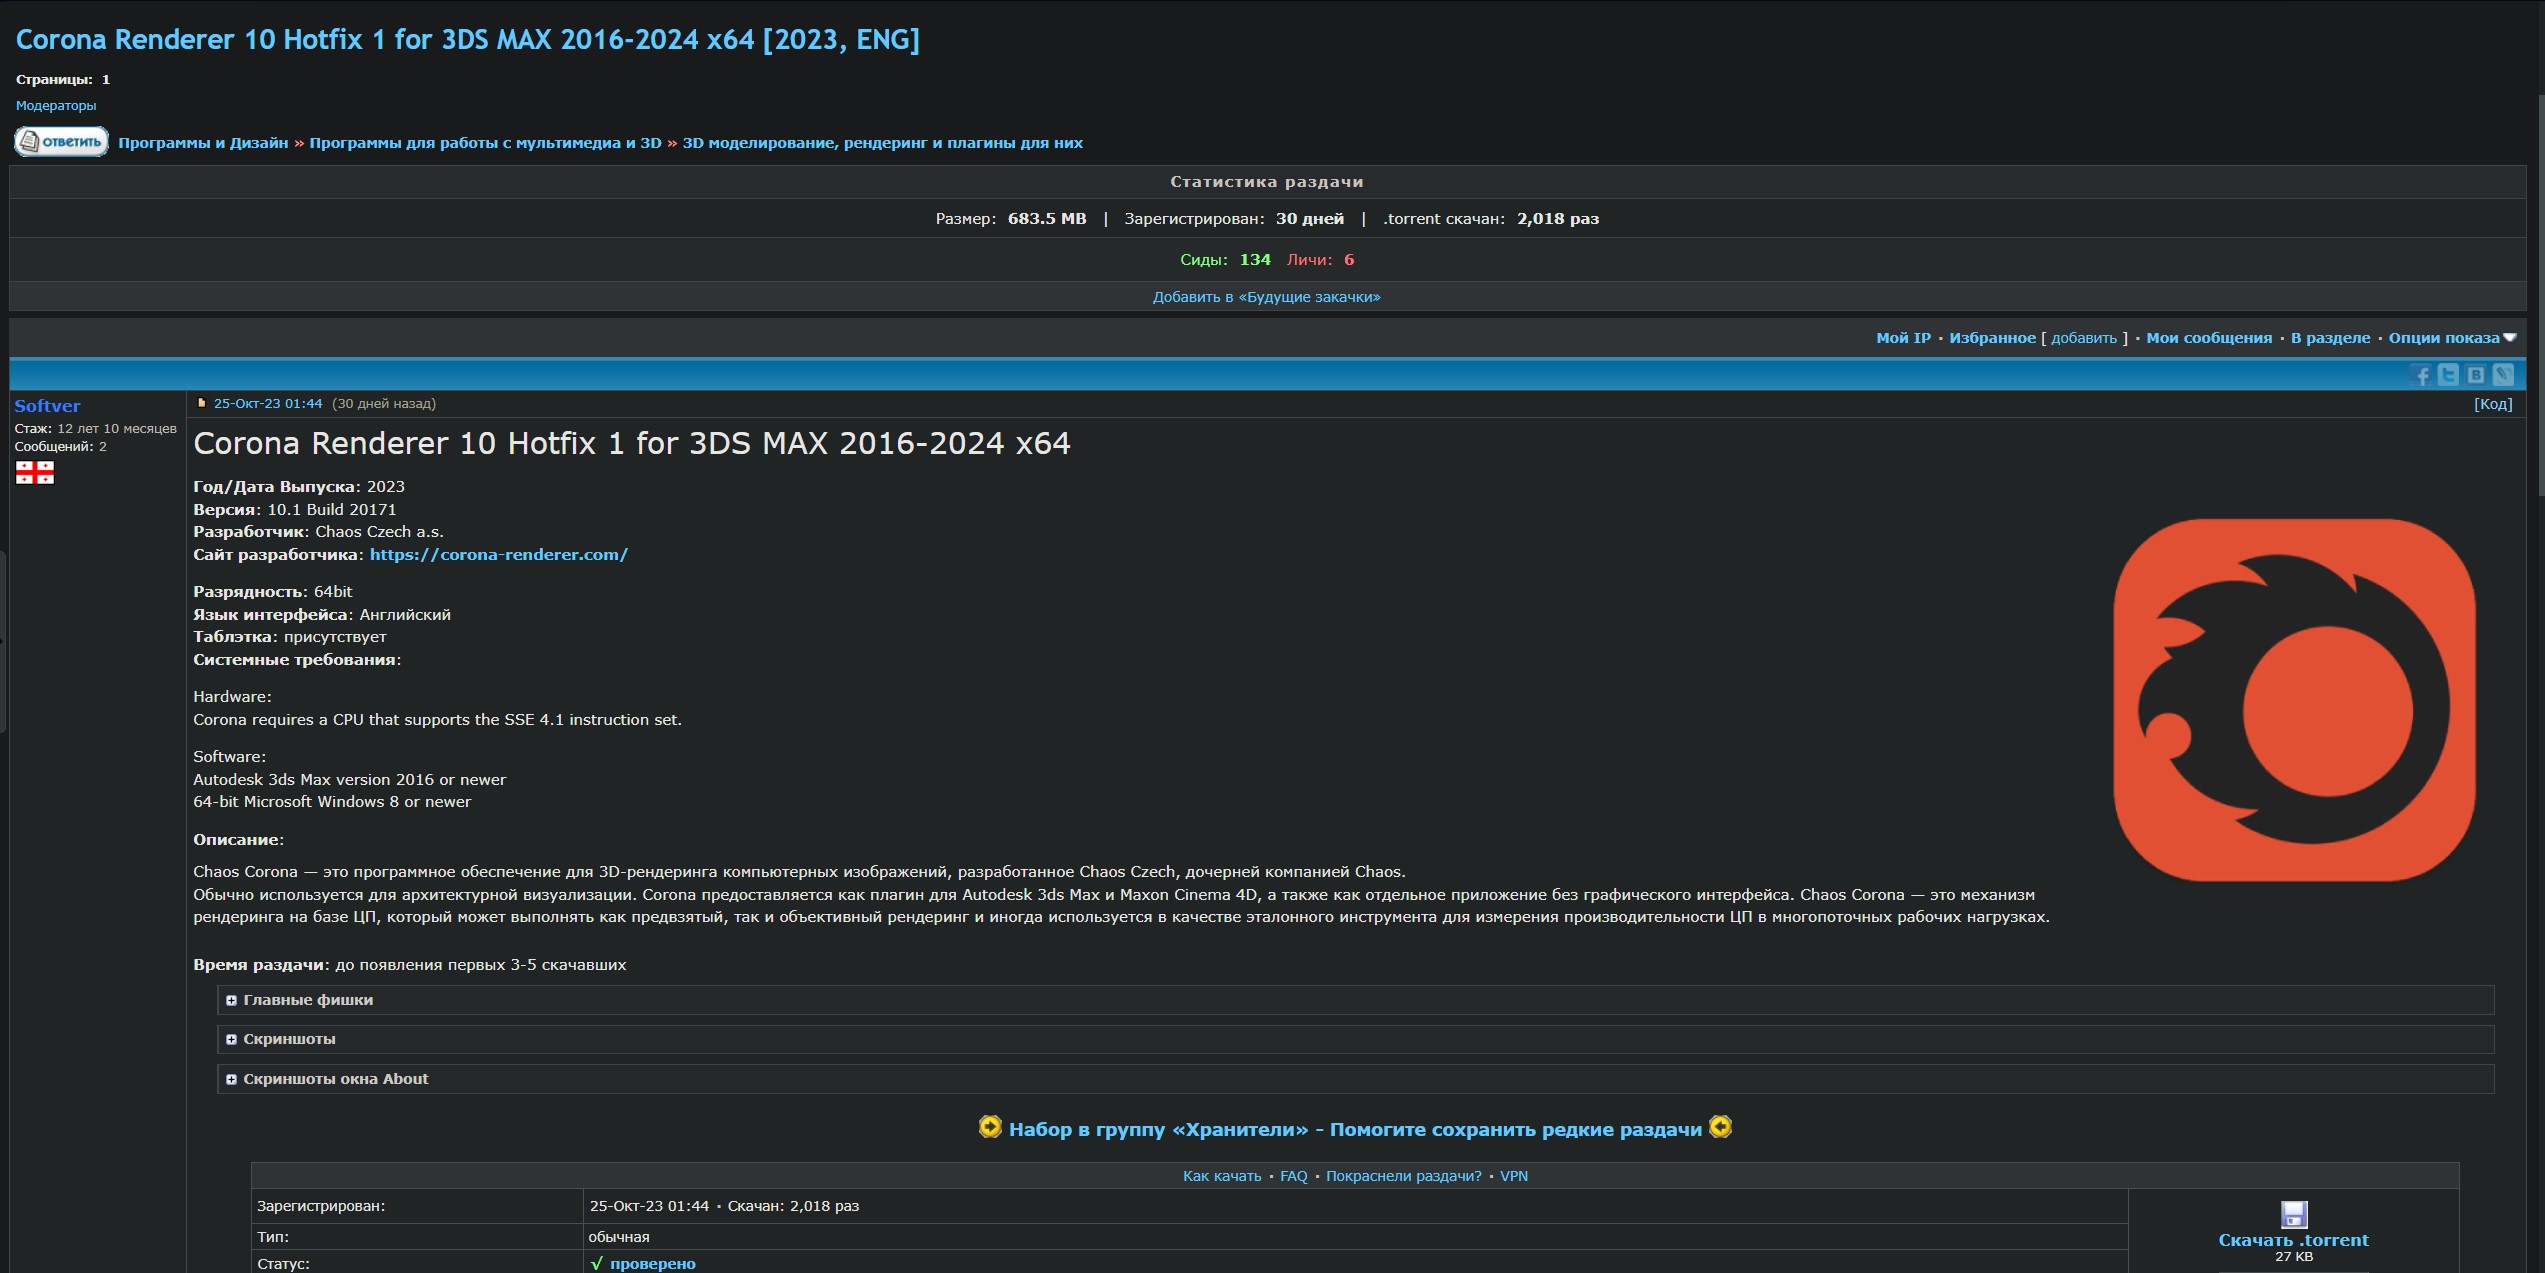Click the '30 дней' registered value
Image resolution: width=2545 pixels, height=1273 pixels.
(x=1310, y=219)
